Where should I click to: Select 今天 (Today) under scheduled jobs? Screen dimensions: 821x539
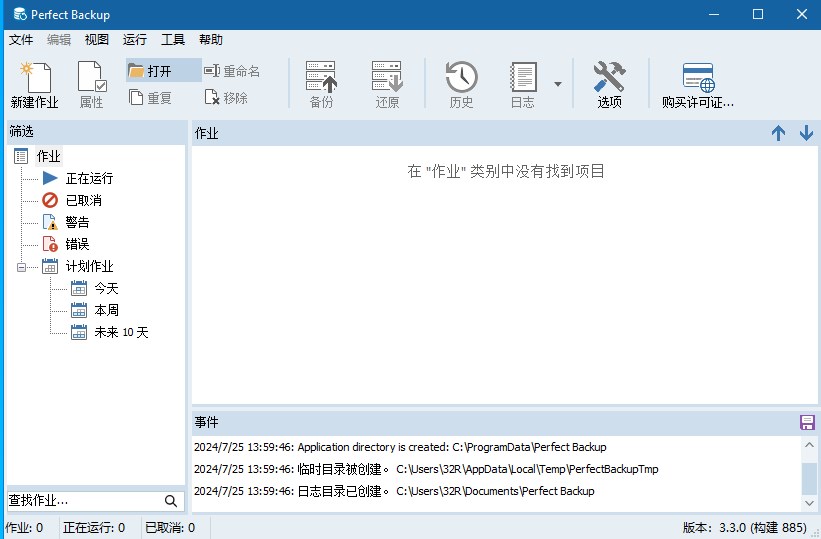click(106, 288)
